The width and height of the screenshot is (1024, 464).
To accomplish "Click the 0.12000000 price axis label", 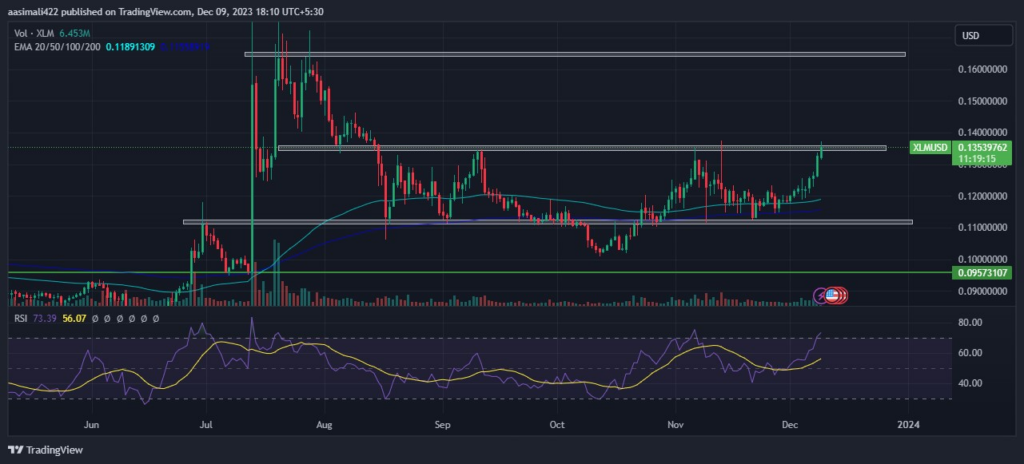I will pos(984,196).
